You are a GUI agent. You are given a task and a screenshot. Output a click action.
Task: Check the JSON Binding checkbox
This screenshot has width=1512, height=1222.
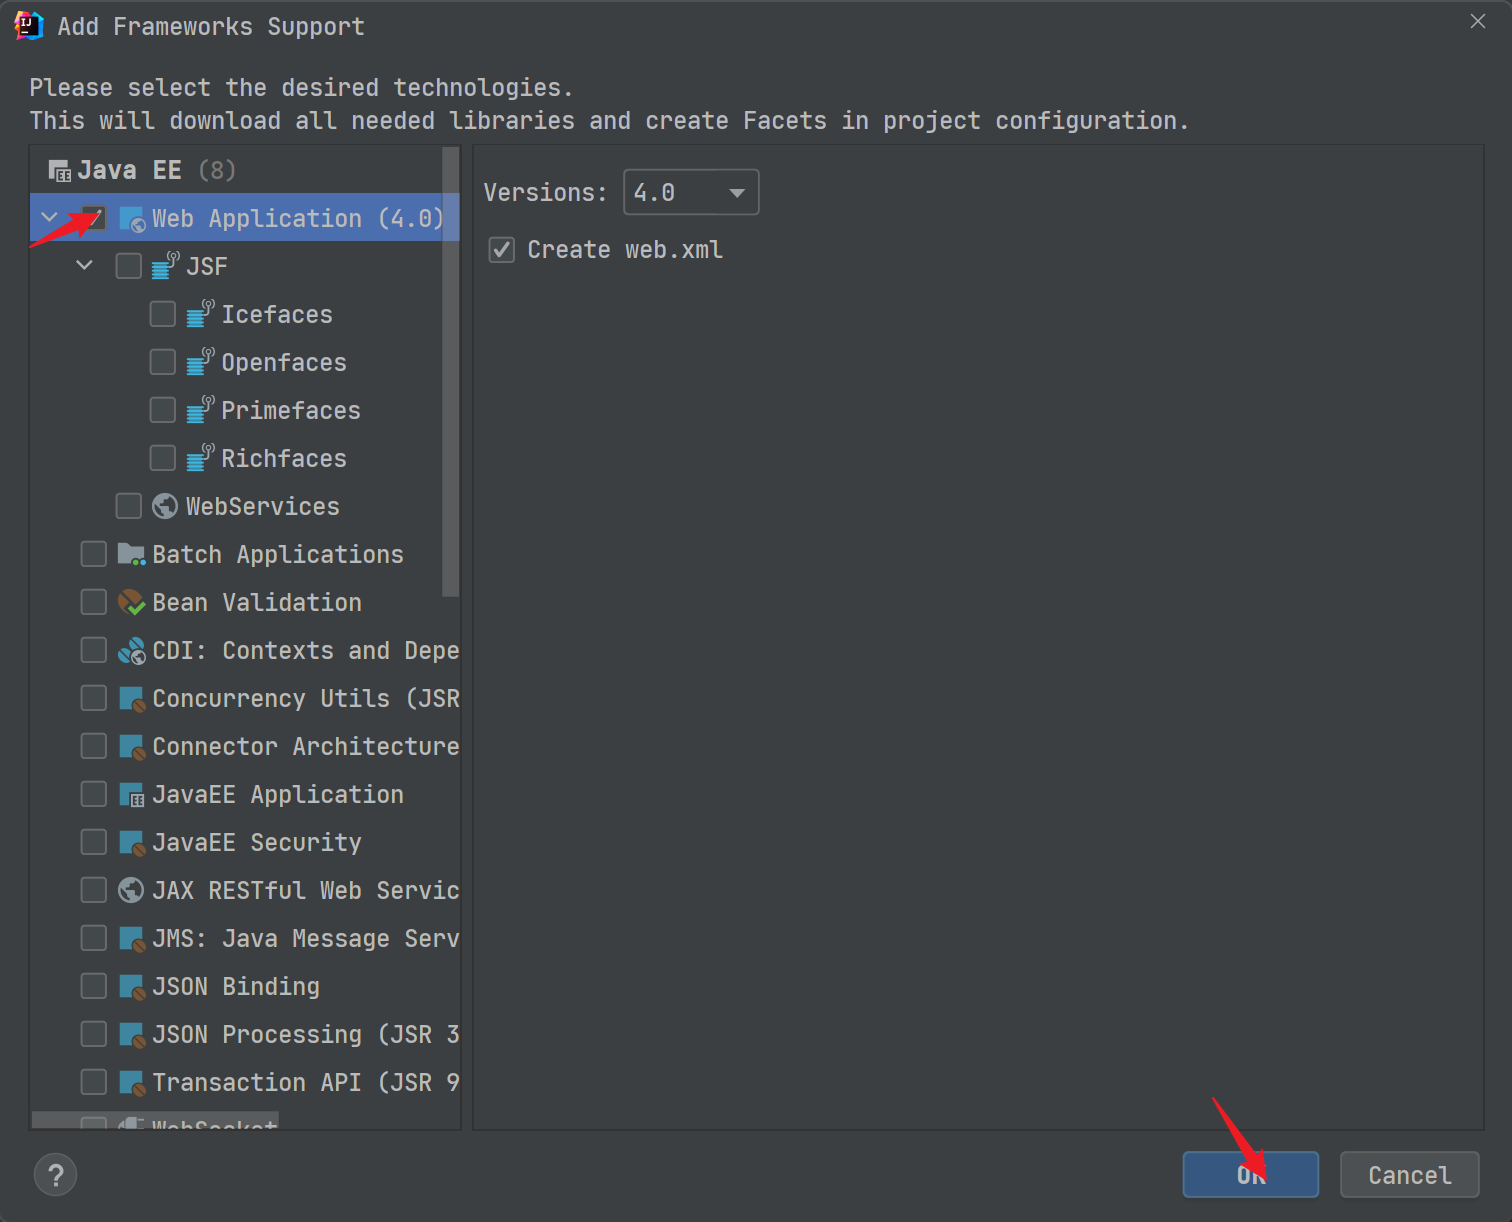(x=94, y=986)
